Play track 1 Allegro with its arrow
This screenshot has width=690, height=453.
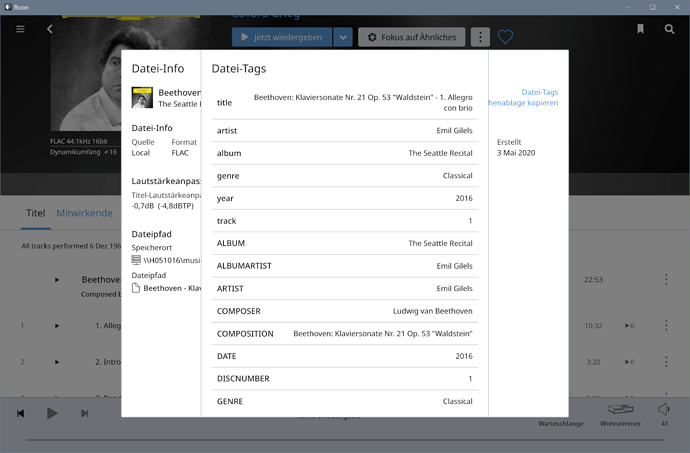click(57, 326)
